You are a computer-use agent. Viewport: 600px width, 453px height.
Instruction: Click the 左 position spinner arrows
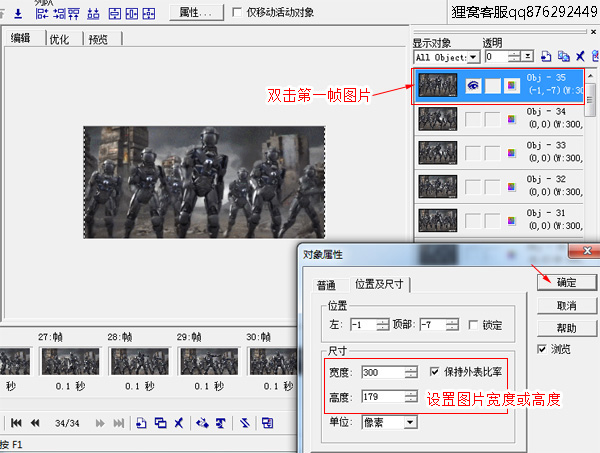pyautogui.click(x=382, y=325)
